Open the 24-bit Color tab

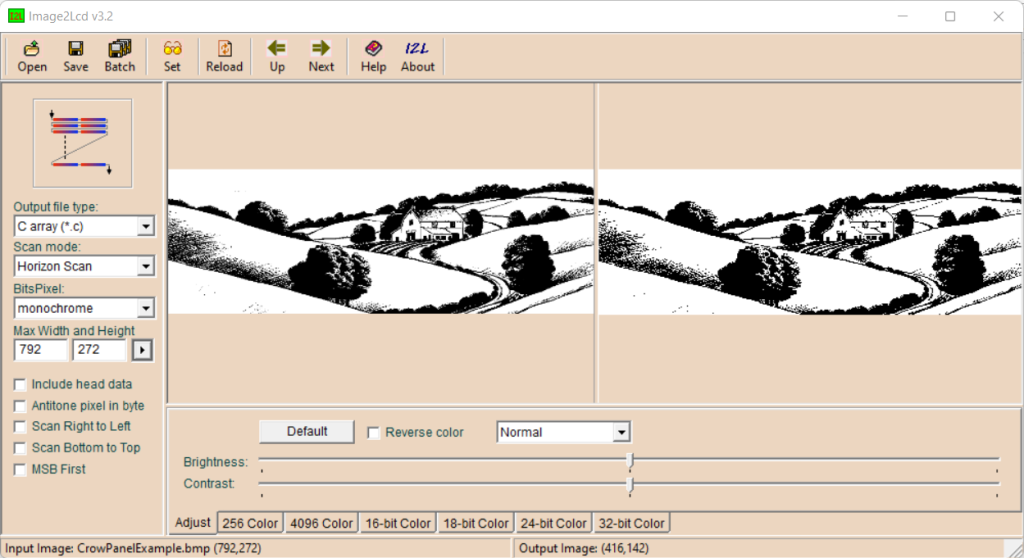(x=553, y=523)
